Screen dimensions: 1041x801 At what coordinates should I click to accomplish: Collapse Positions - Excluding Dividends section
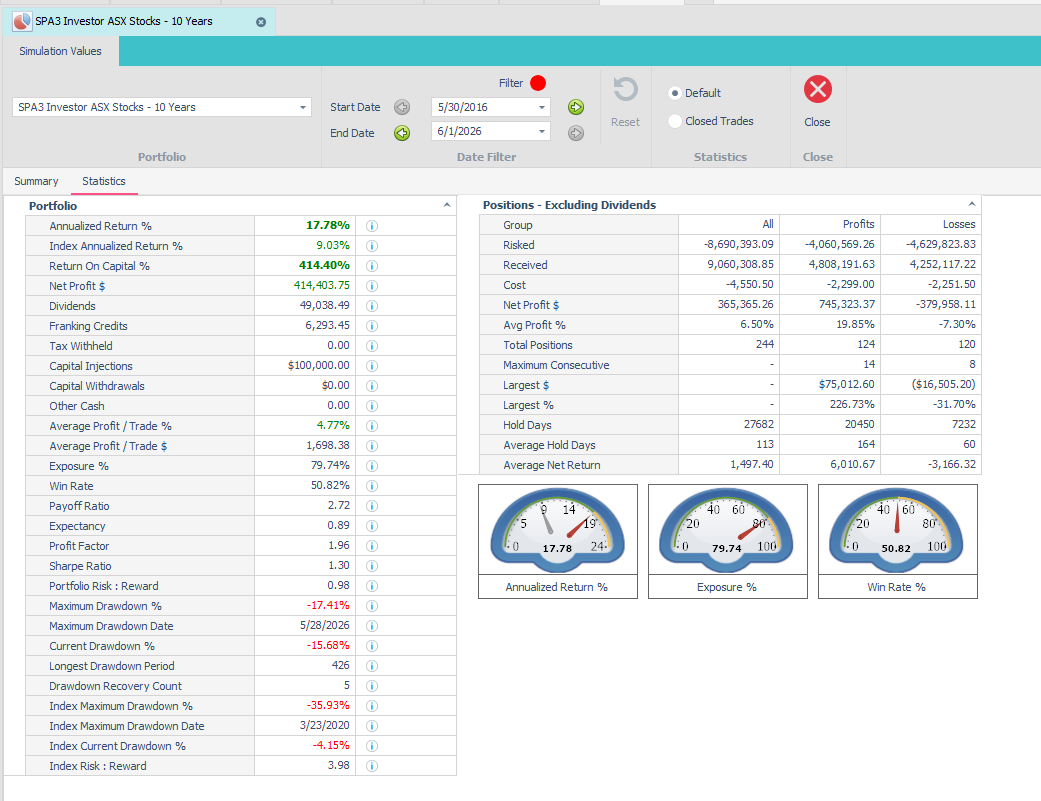971,204
